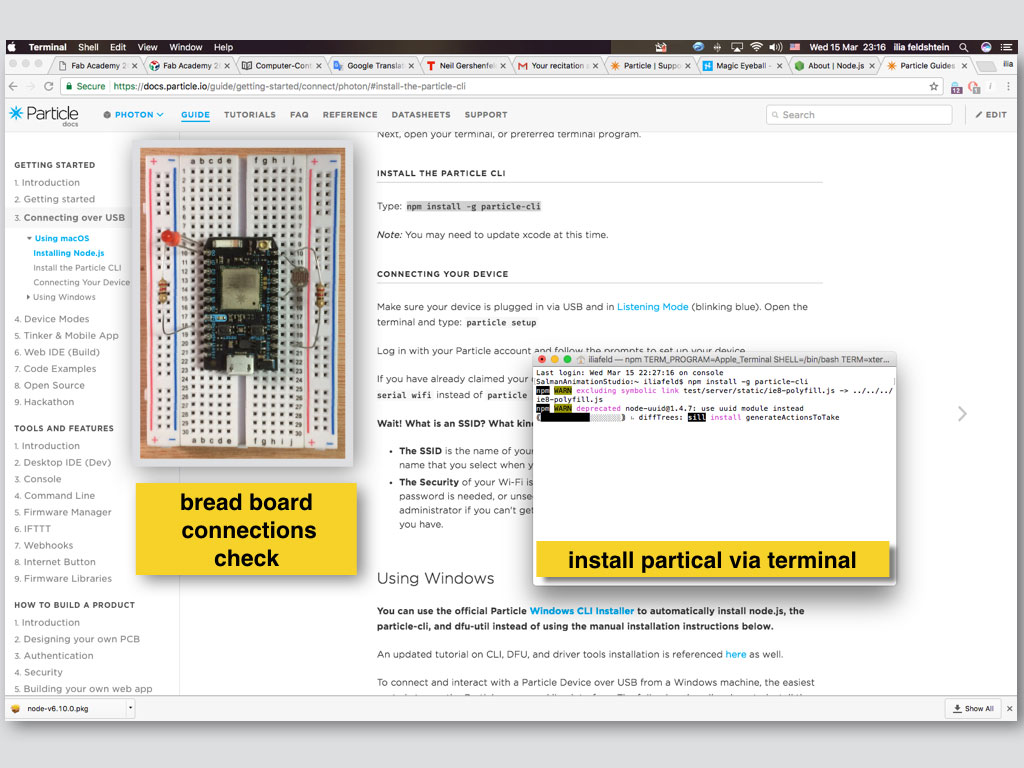Select the TUTORIALS nav item
The width and height of the screenshot is (1024, 768).
coord(249,114)
